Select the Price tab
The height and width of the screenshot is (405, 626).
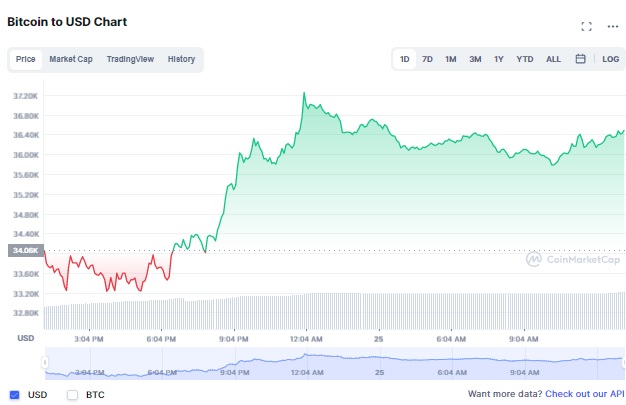tap(25, 59)
